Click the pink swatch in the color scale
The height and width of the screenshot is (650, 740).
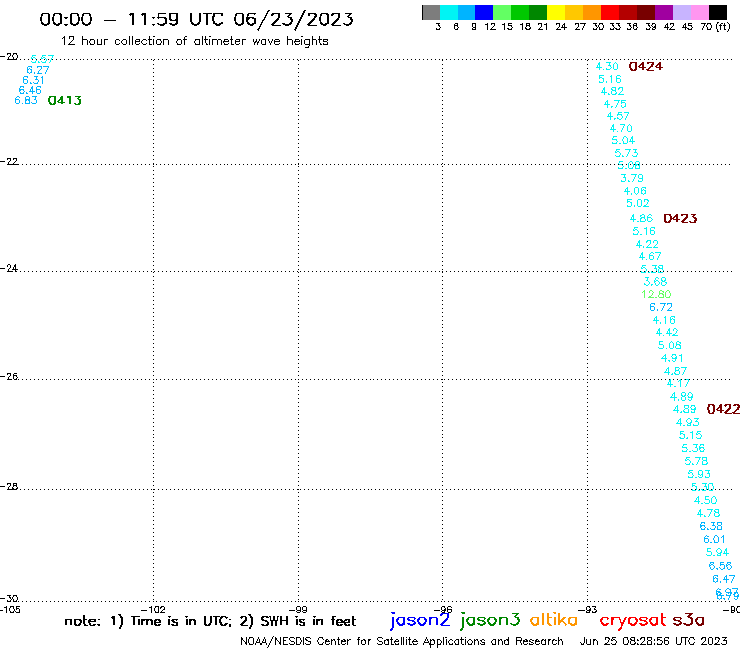point(699,12)
